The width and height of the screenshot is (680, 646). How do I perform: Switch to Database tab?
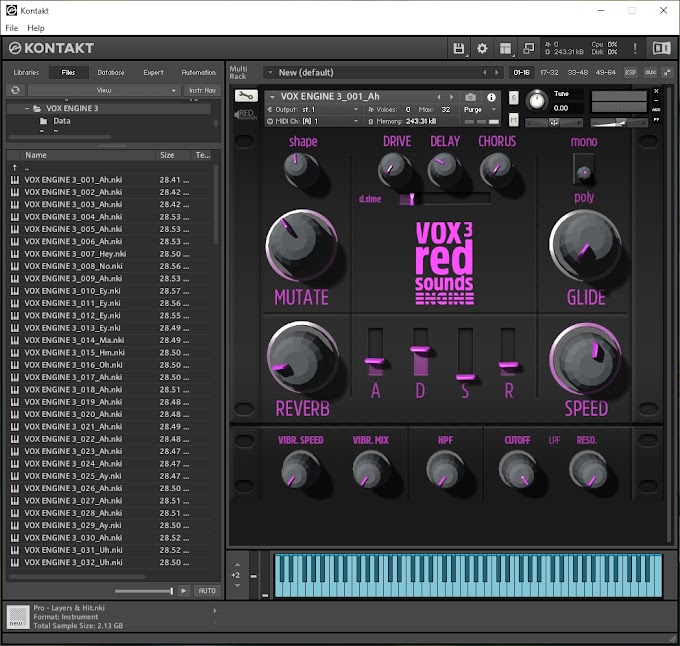tap(111, 72)
